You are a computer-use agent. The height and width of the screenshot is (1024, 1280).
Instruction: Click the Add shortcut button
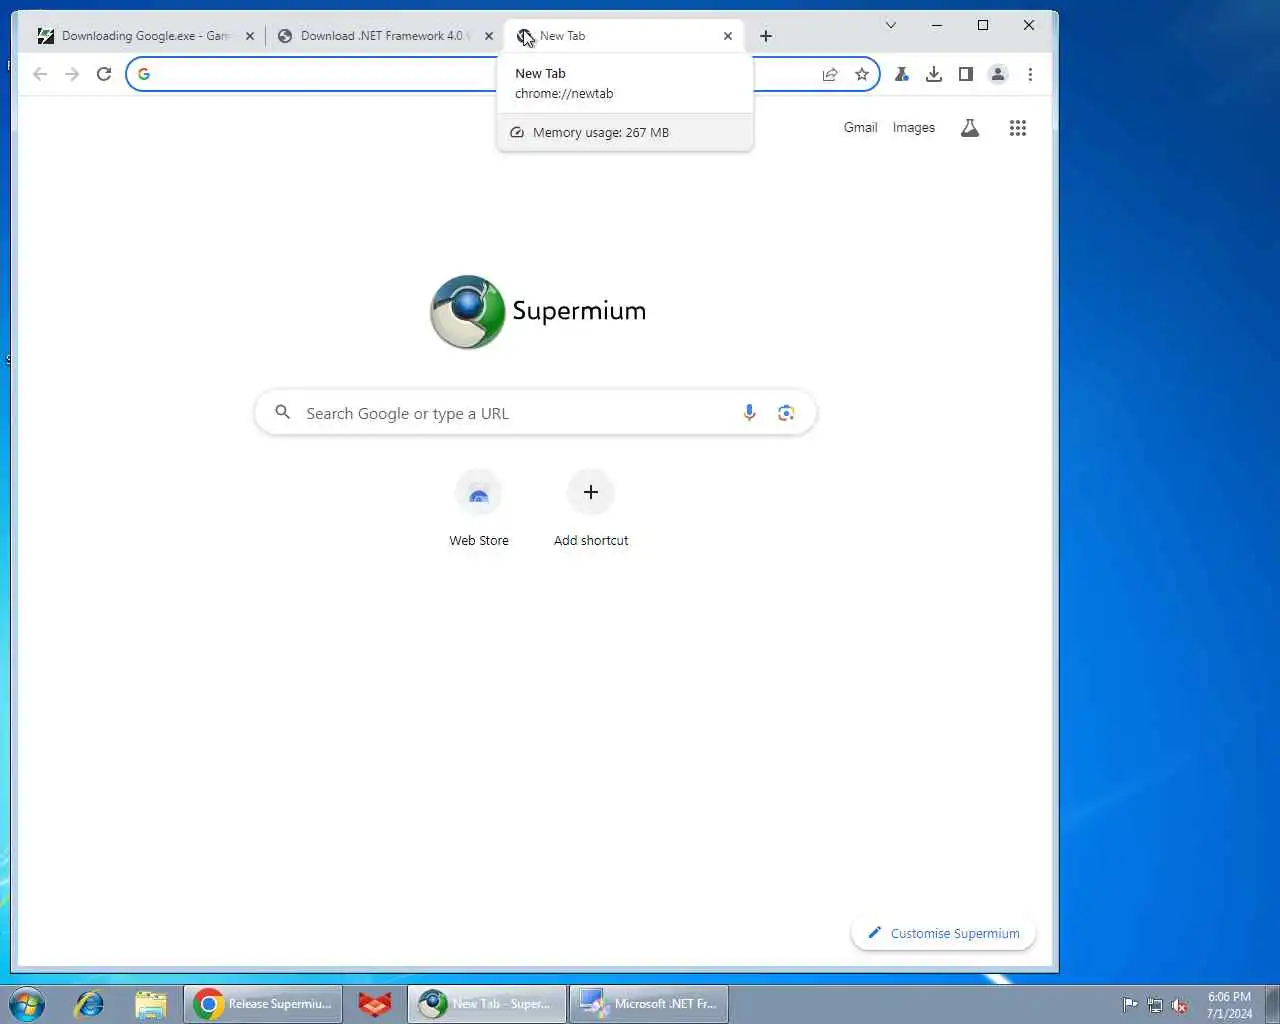pos(591,510)
